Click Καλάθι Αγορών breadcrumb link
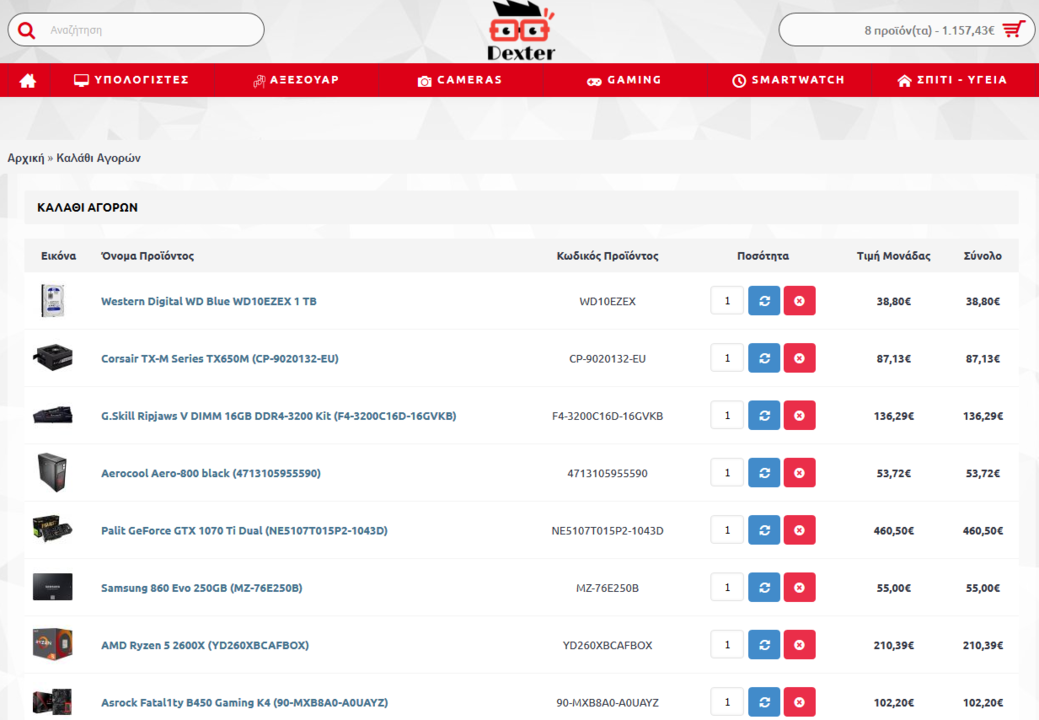 [98, 158]
